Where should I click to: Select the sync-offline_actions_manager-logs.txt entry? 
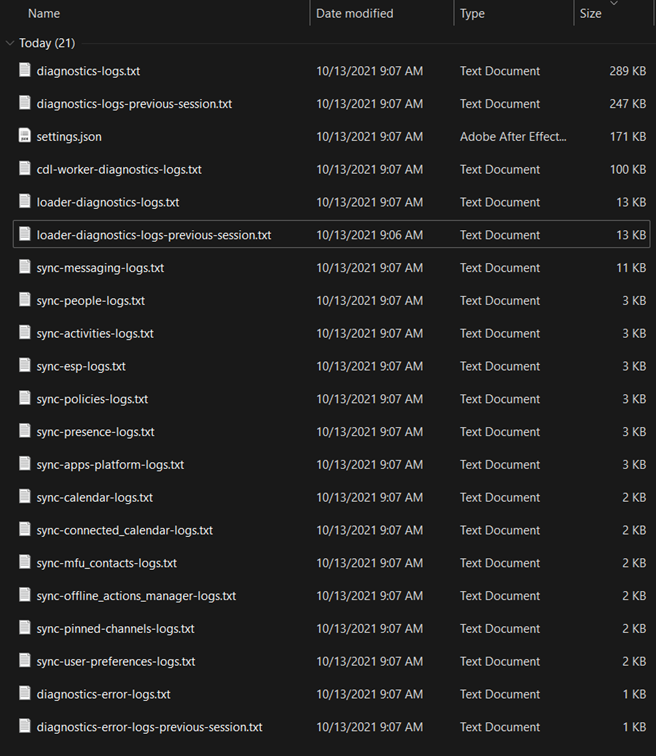(x=136, y=595)
